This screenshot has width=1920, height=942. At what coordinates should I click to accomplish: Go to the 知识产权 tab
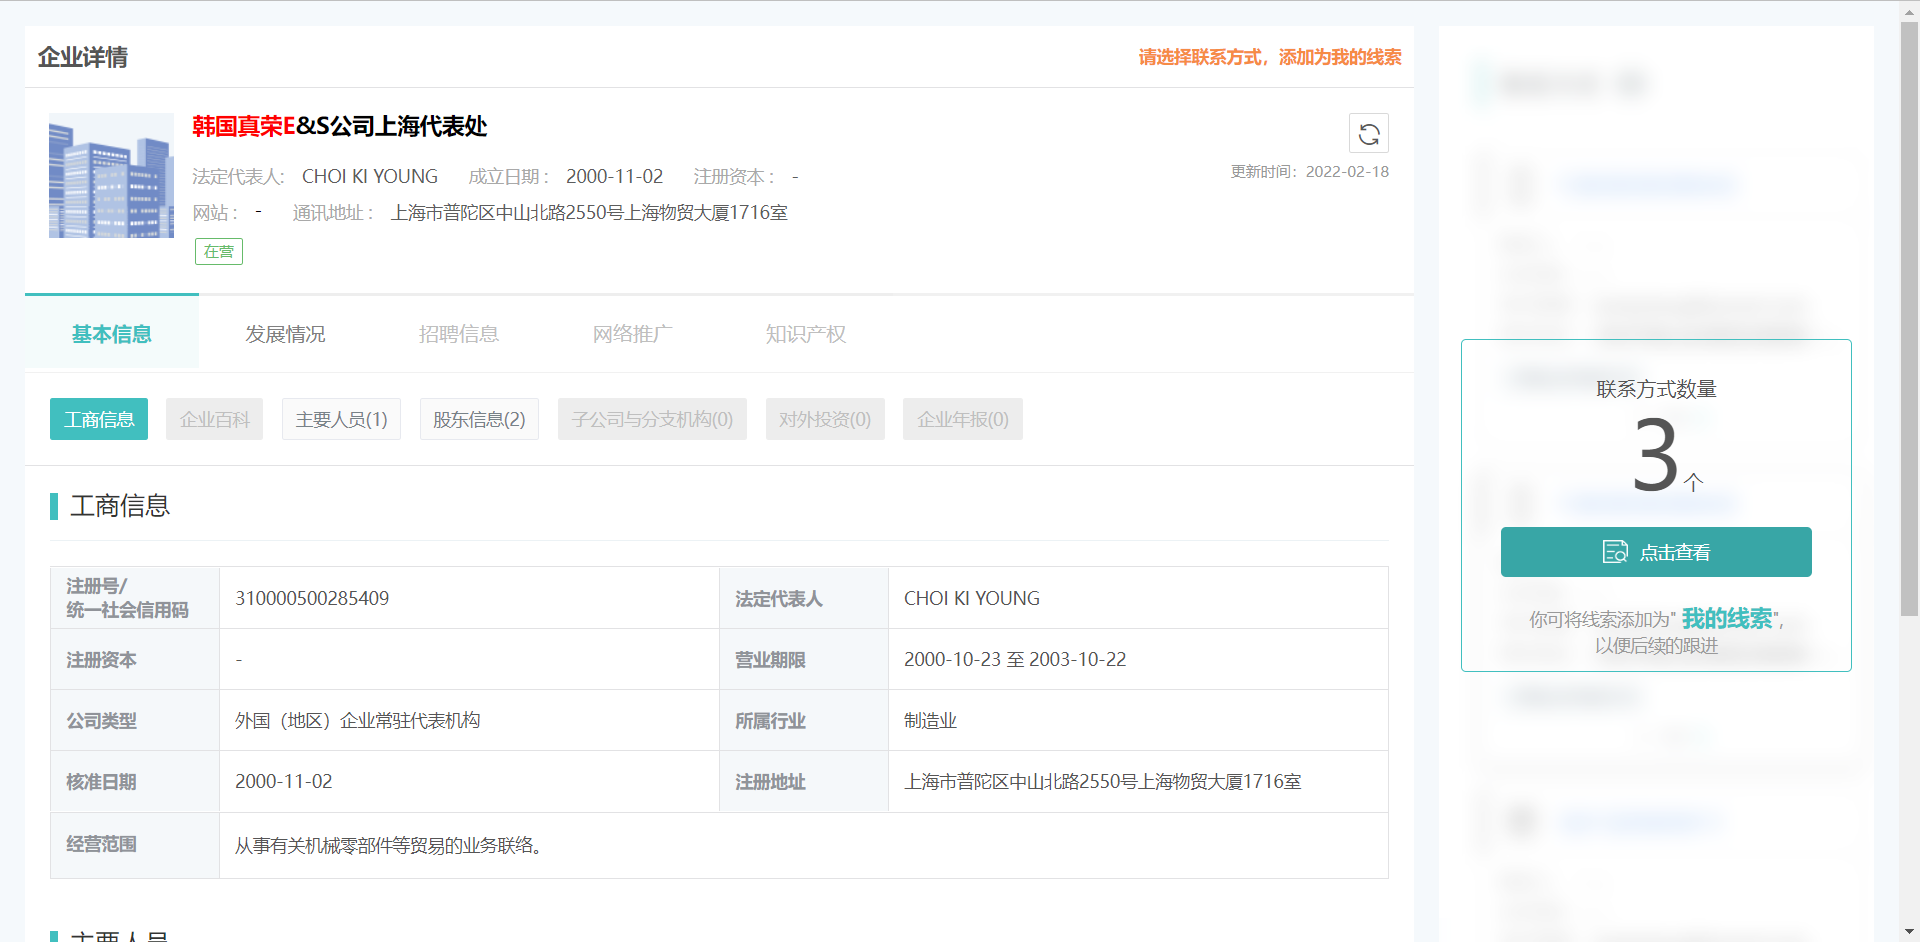pyautogui.click(x=806, y=334)
